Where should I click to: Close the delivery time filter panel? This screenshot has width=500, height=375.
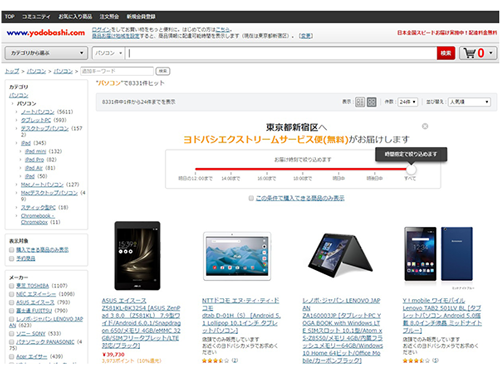[x=425, y=126]
